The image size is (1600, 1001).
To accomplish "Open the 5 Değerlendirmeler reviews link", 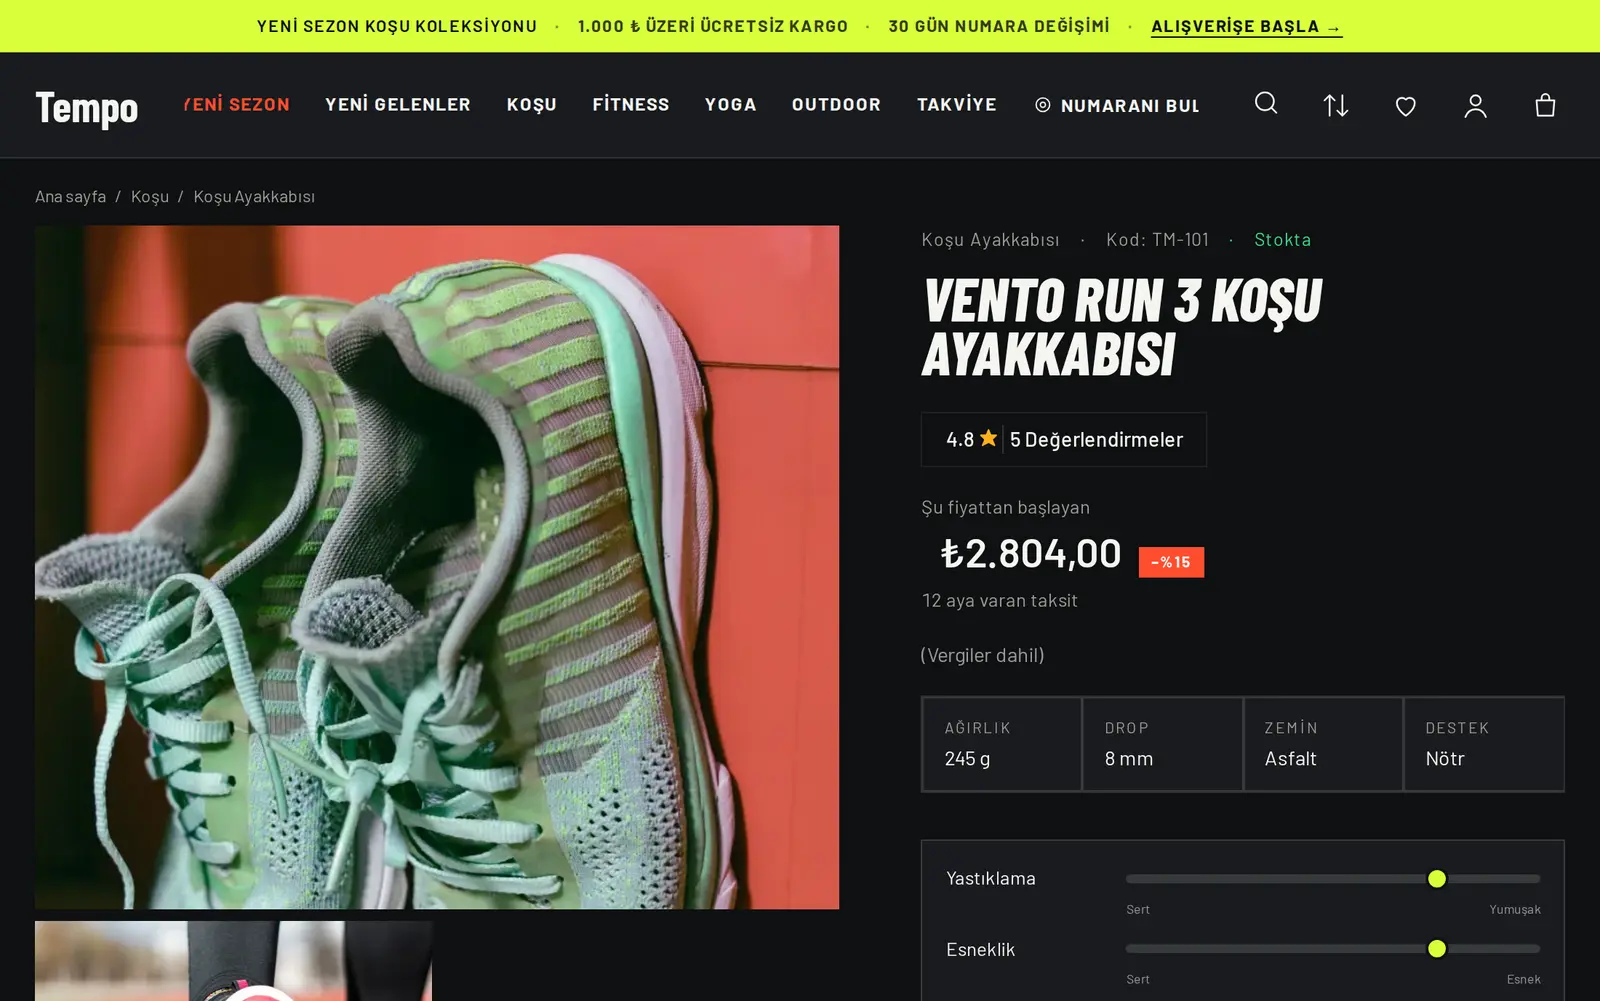I will (x=1096, y=439).
